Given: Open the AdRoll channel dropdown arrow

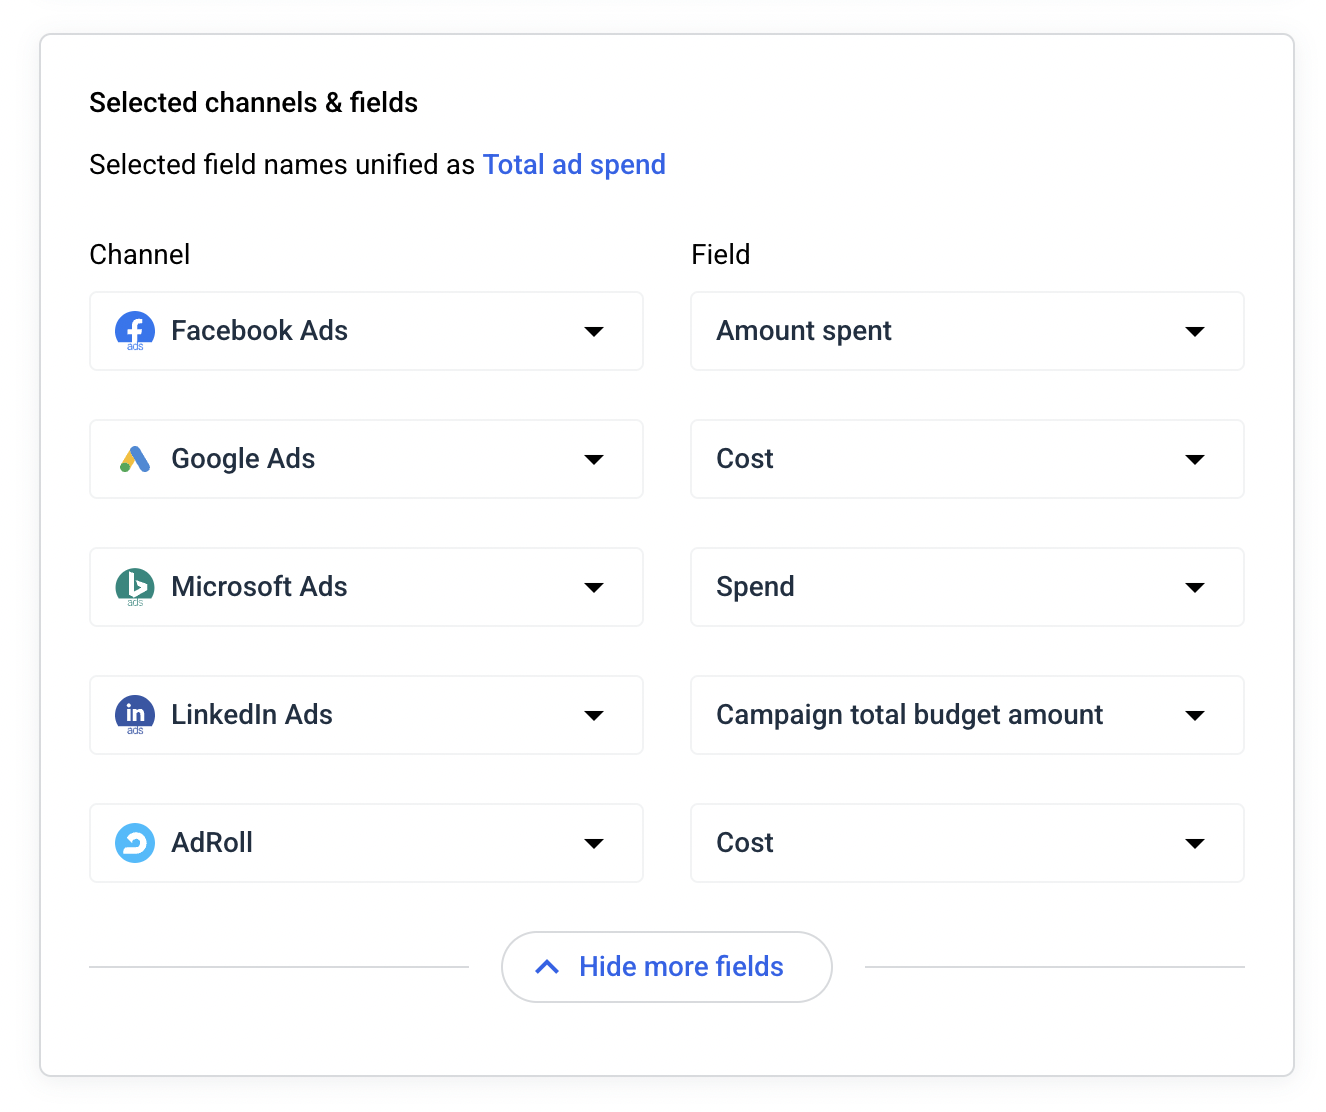Looking at the screenshot, I should coord(594,843).
